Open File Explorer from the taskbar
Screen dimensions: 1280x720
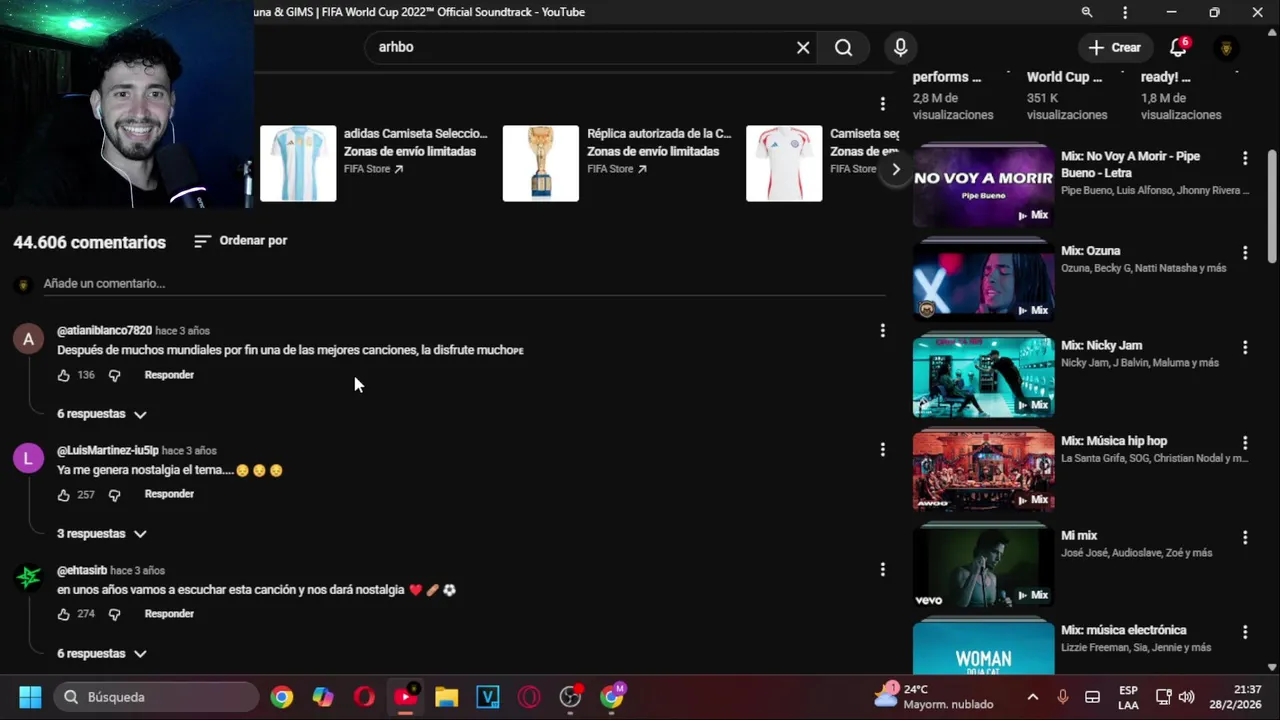point(446,697)
